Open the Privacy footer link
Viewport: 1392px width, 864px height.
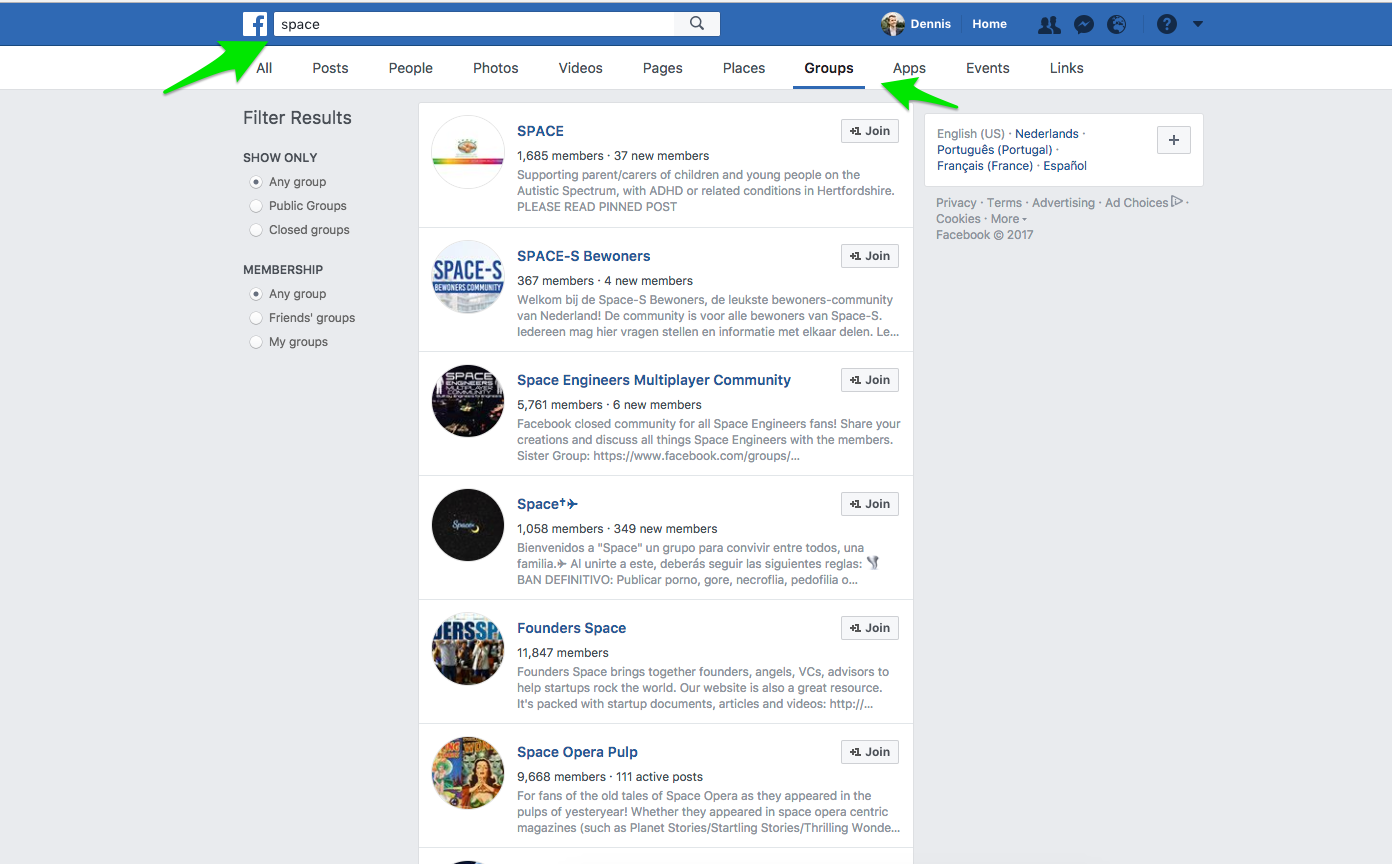(956, 203)
